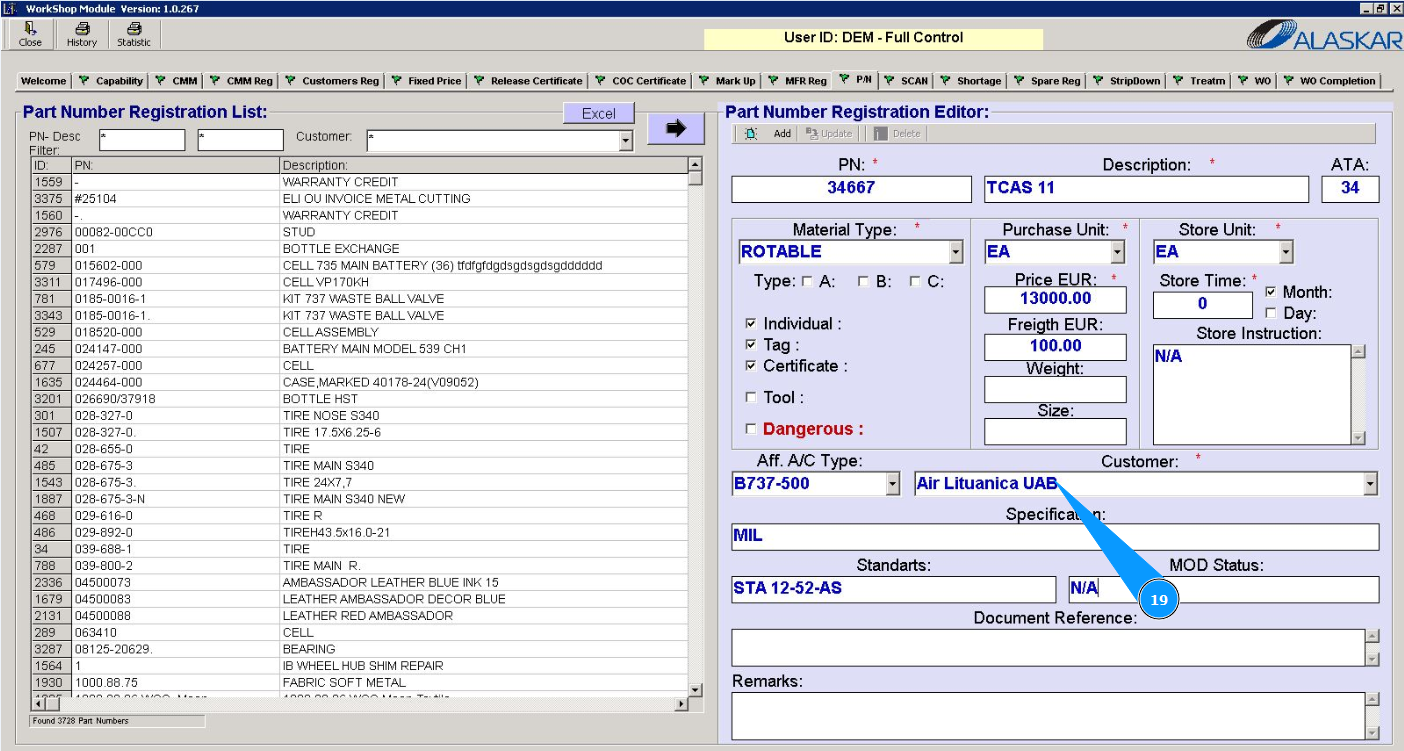Click the Price EUR input field
The width and height of the screenshot is (1404, 751).
[1055, 299]
